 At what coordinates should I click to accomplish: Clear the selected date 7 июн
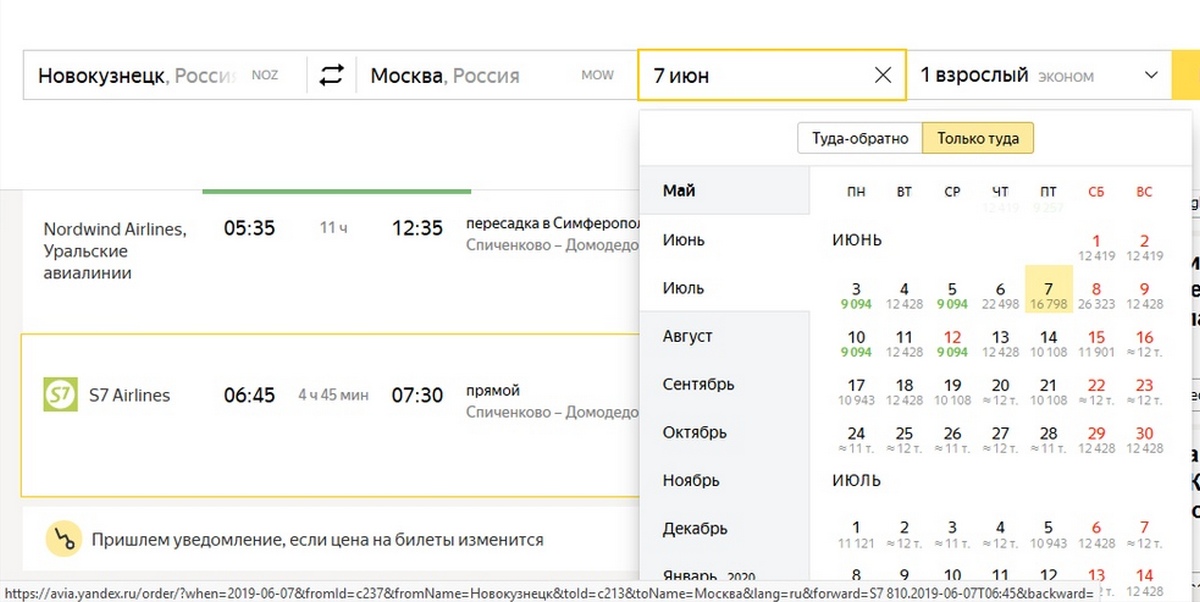(x=883, y=76)
